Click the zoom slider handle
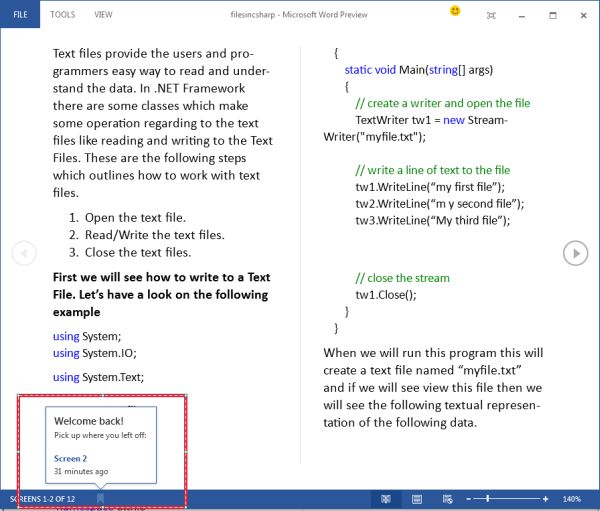Viewport: 600px width, 511px height. (488, 498)
